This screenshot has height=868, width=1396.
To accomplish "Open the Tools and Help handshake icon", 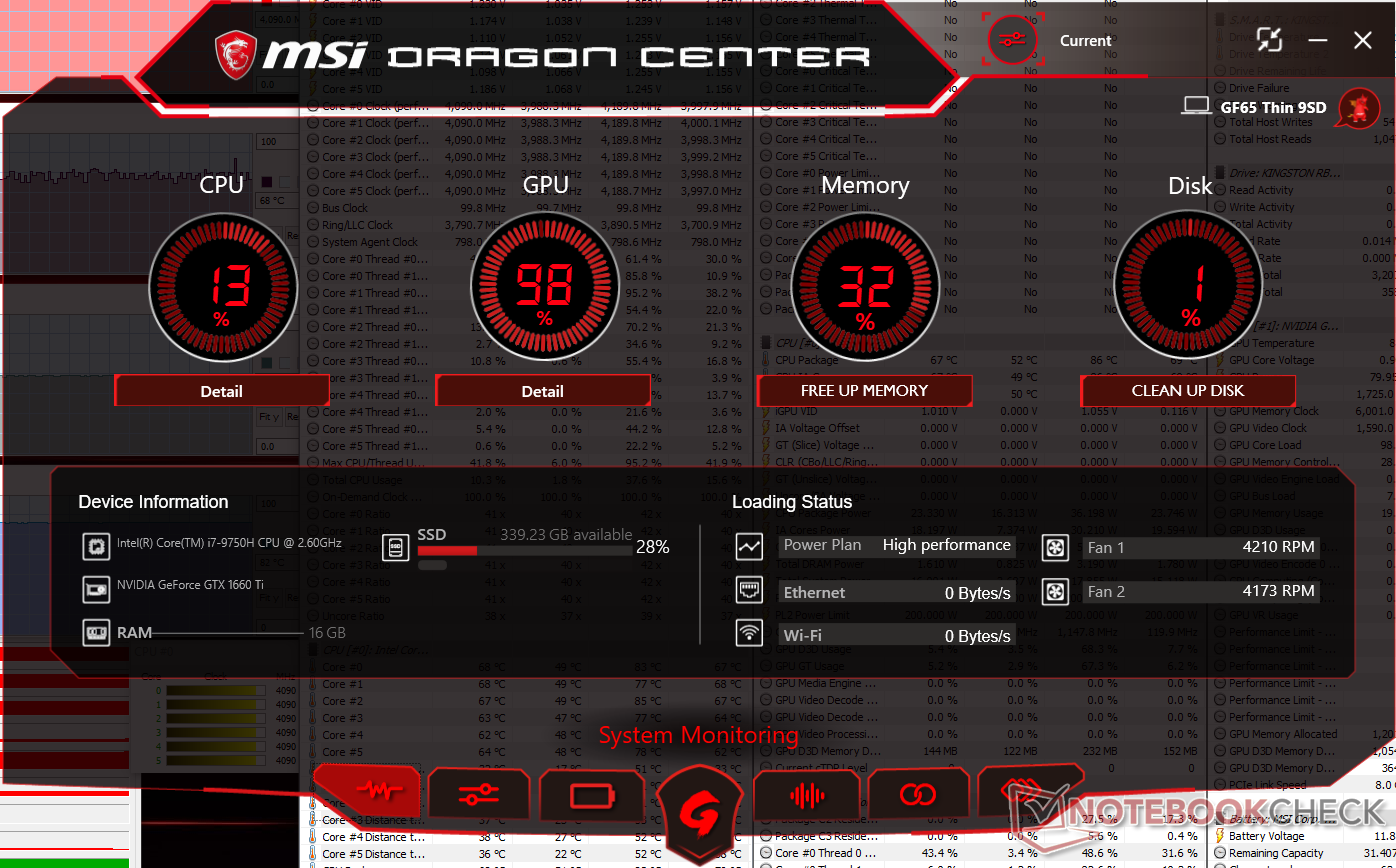I will (x=1030, y=792).
